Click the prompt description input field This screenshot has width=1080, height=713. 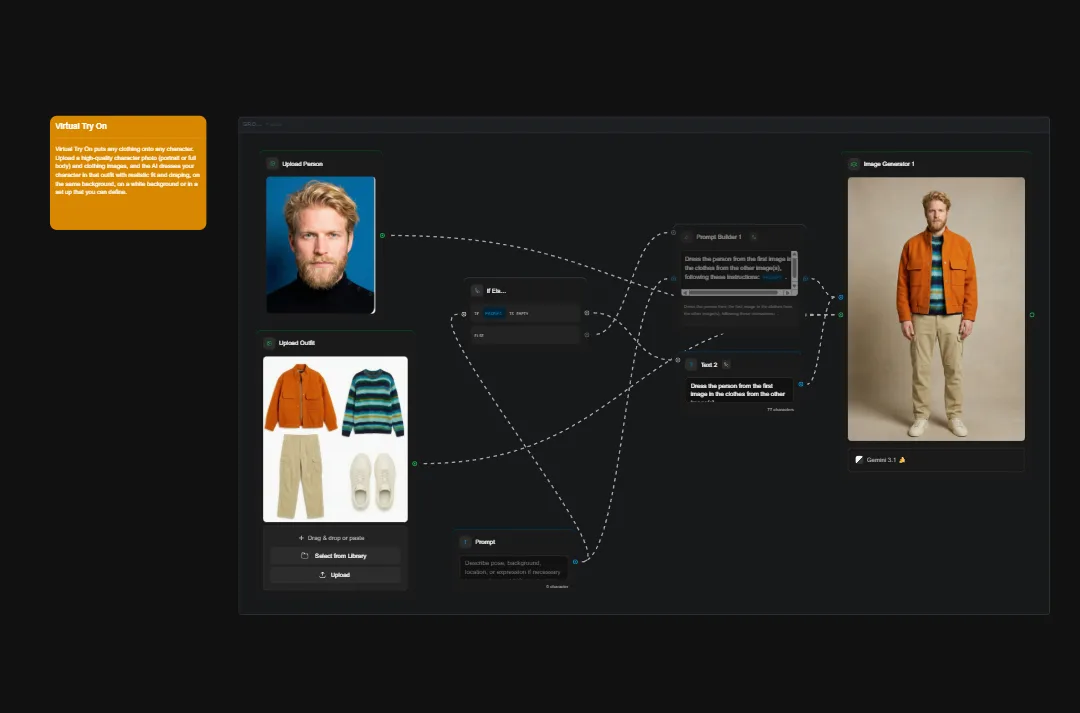(513, 568)
